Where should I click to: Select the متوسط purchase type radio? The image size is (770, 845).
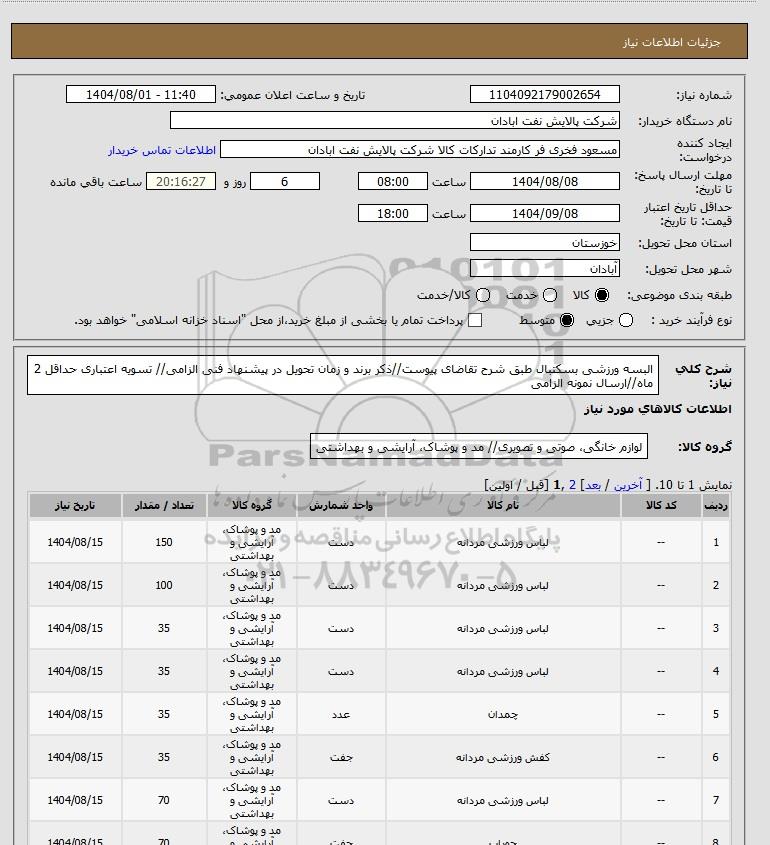[567, 320]
